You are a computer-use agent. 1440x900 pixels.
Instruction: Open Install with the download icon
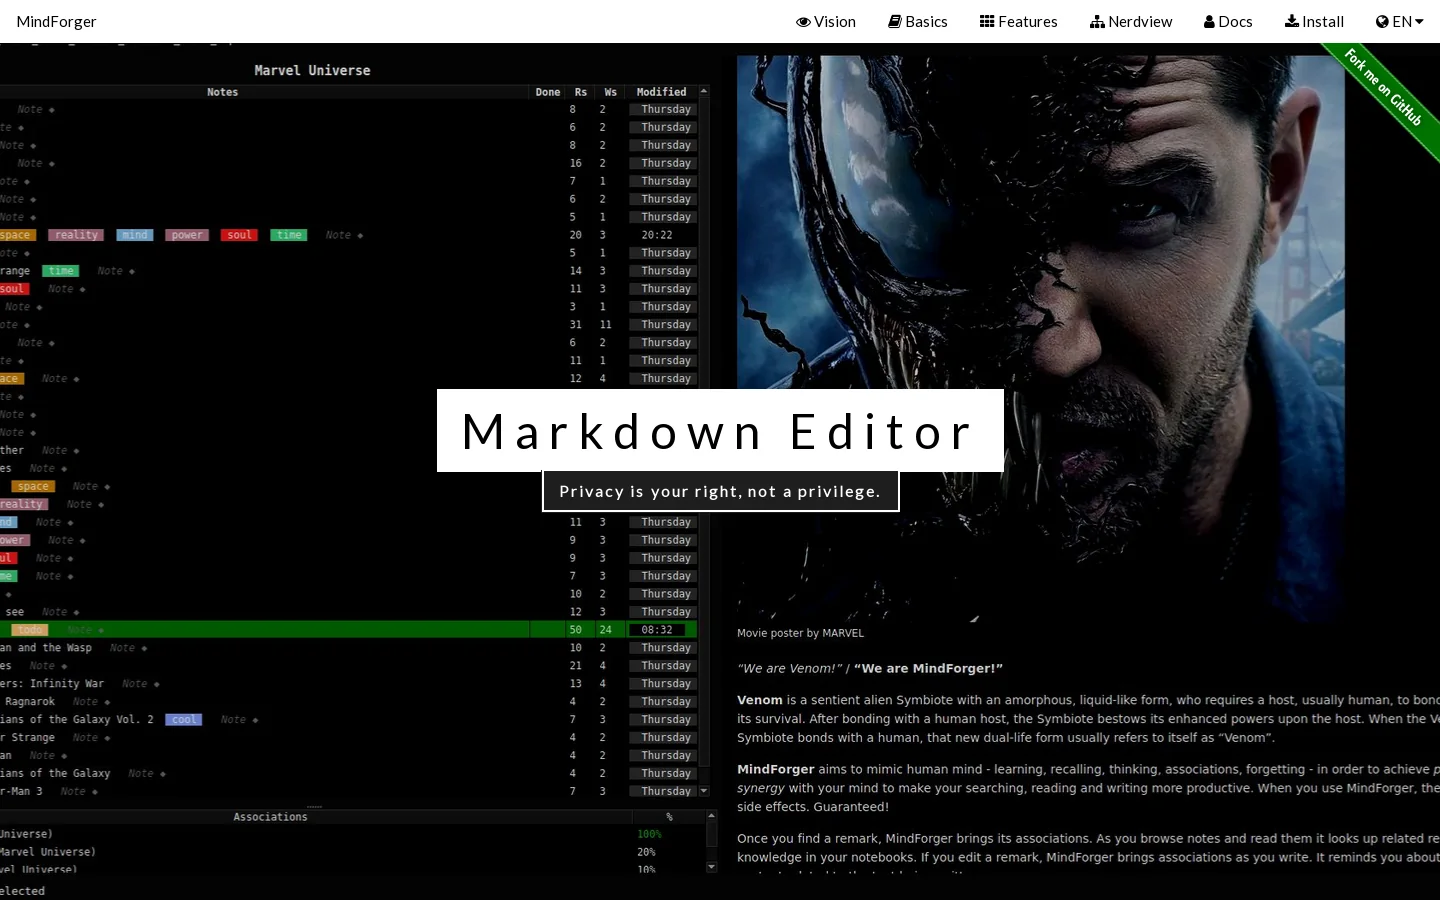point(1314,21)
